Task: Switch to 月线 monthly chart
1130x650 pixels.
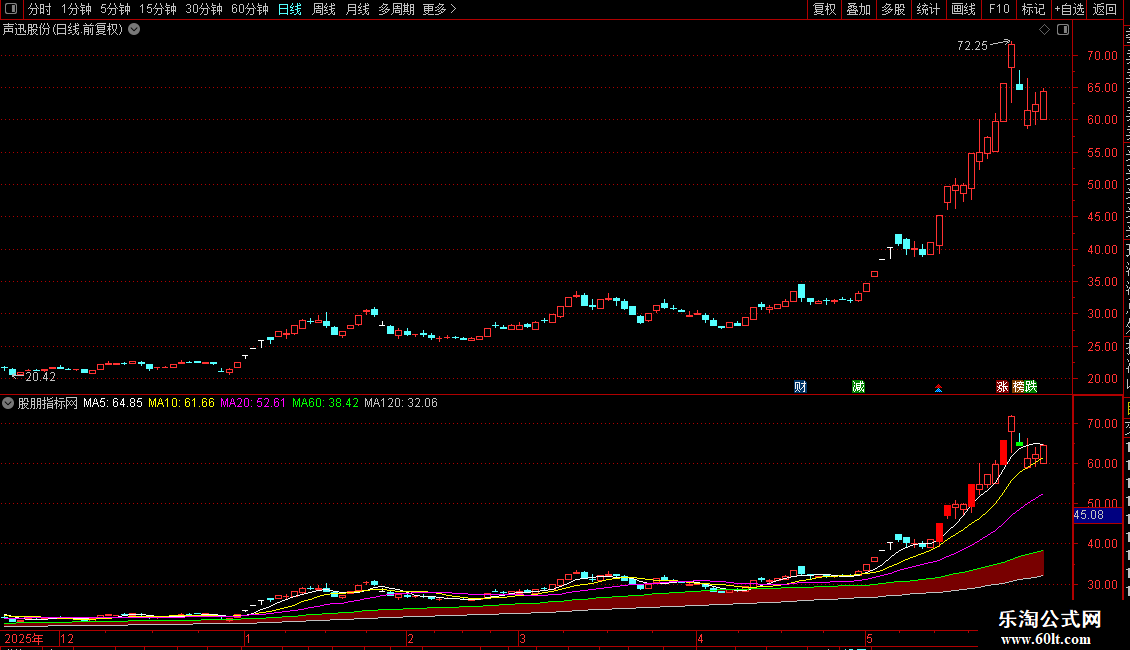Action: (x=357, y=9)
